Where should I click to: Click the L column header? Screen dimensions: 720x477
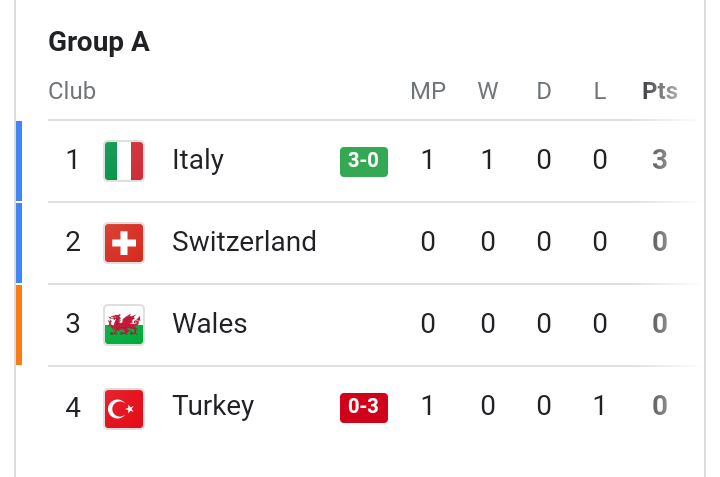coord(600,91)
